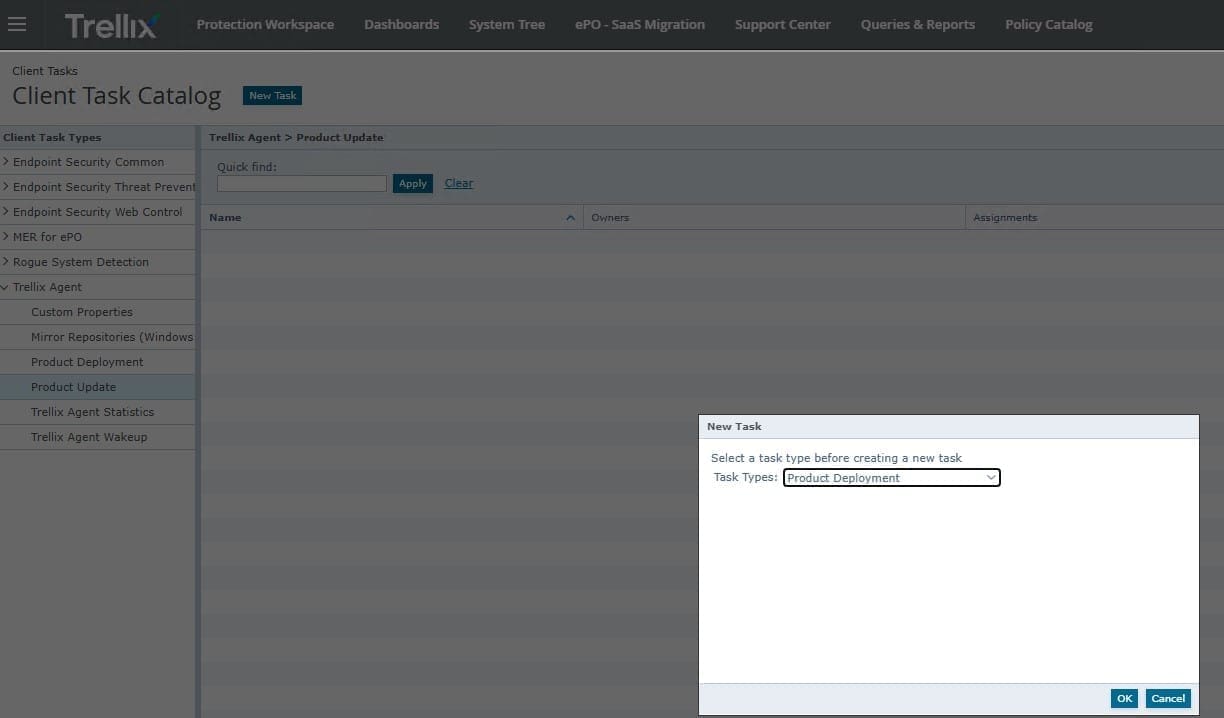Click the Owners column header
This screenshot has height=718, width=1224.
click(x=774, y=217)
